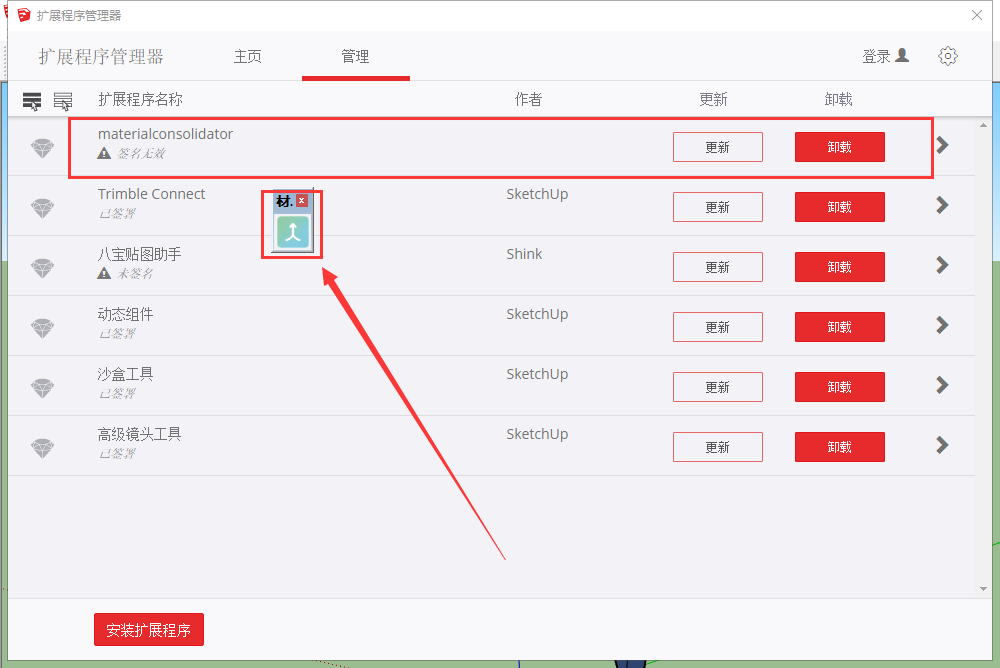Open the settings gear icon

tap(948, 56)
